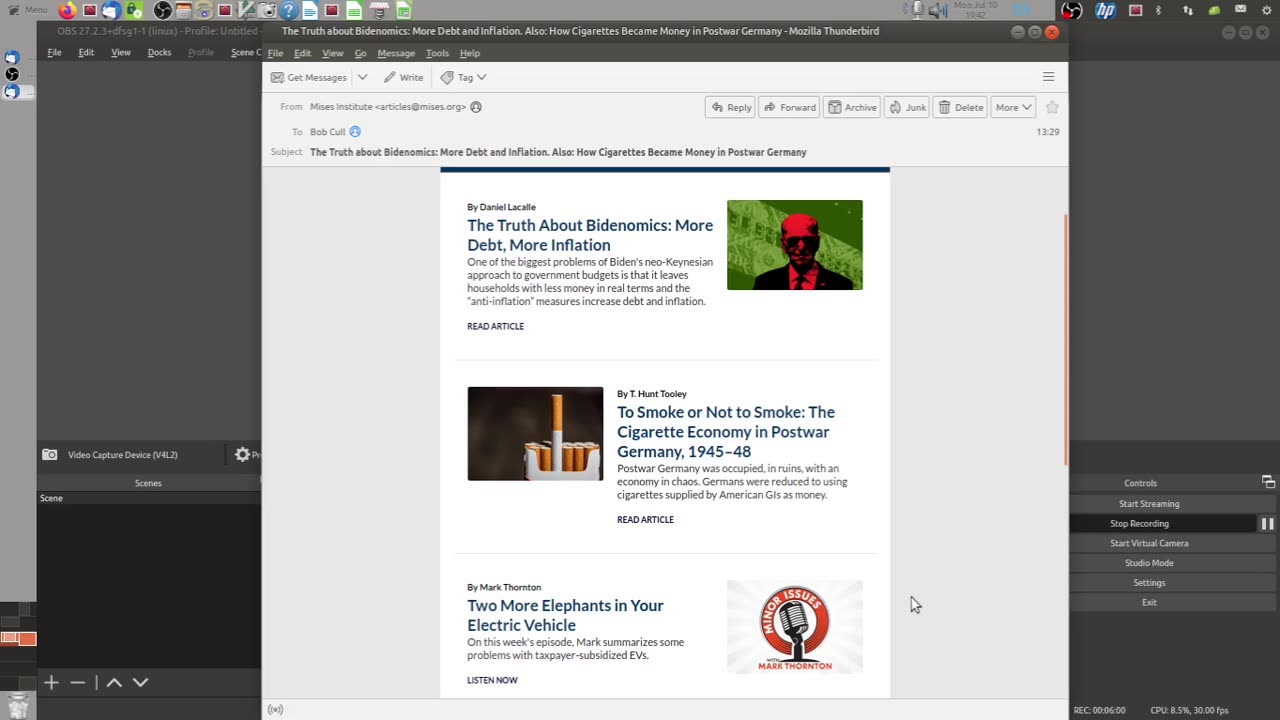
Task: Click the contact icon beside Mises Institute sender
Action: tap(476, 107)
